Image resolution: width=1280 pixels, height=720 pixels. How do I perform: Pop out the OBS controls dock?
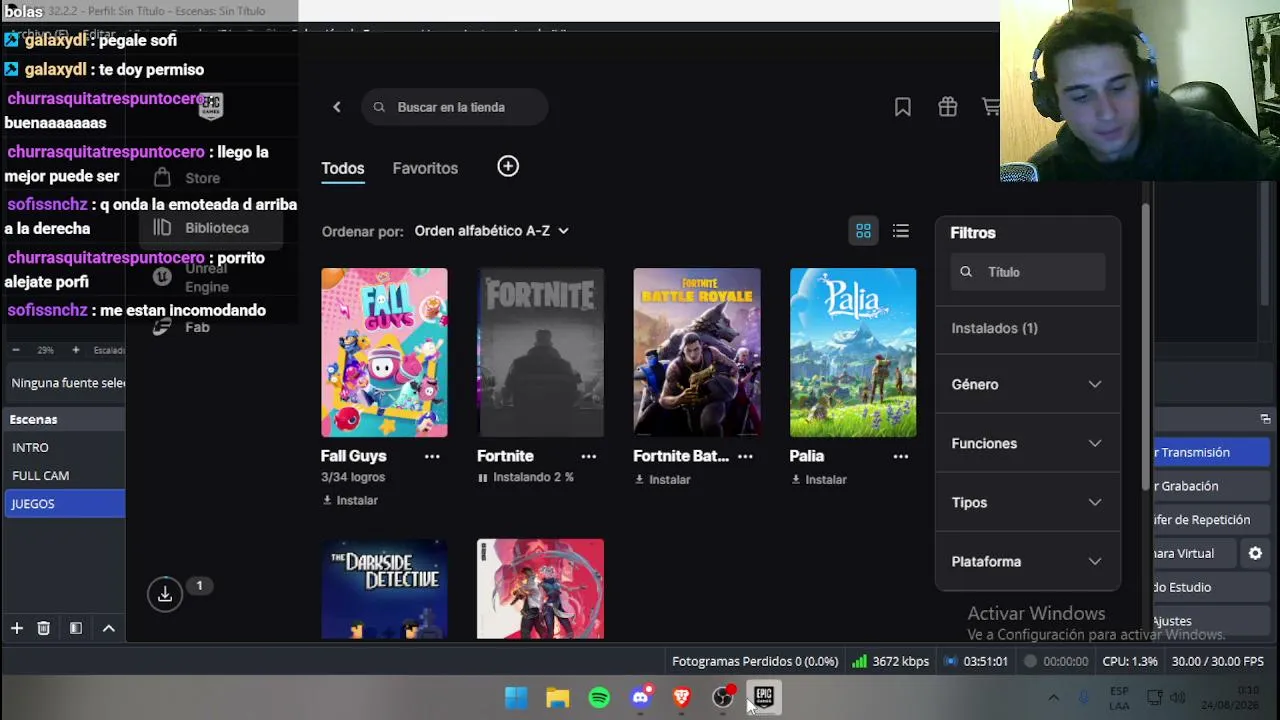pos(1265,419)
